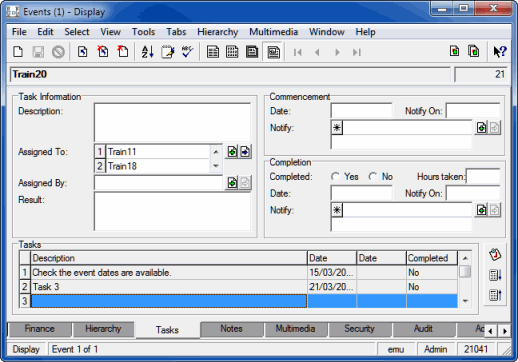Open the Tools menu

[143, 32]
